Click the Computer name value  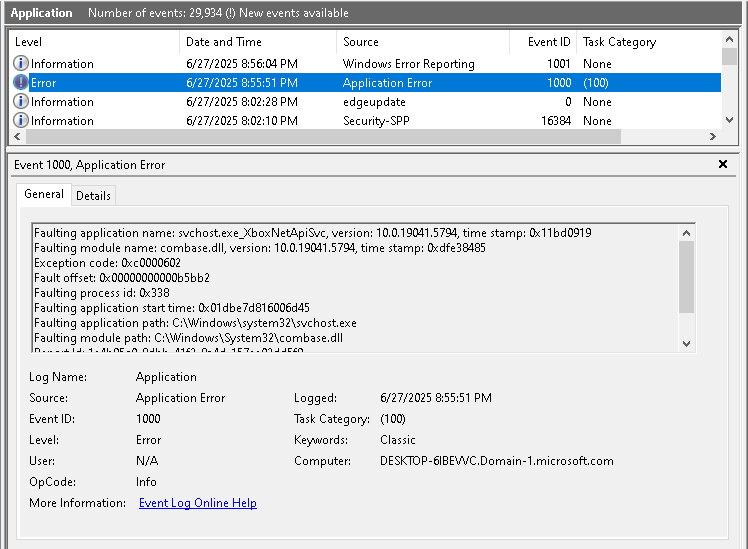coord(497,461)
